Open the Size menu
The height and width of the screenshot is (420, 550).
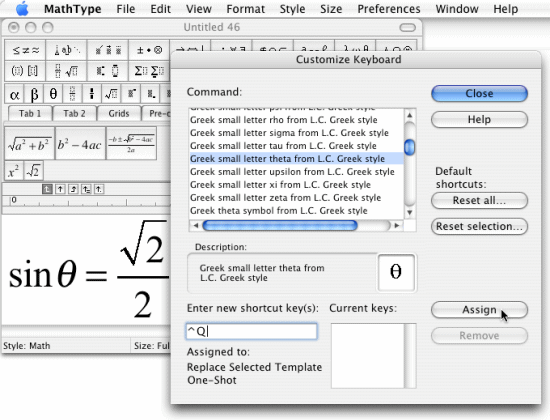(x=331, y=9)
